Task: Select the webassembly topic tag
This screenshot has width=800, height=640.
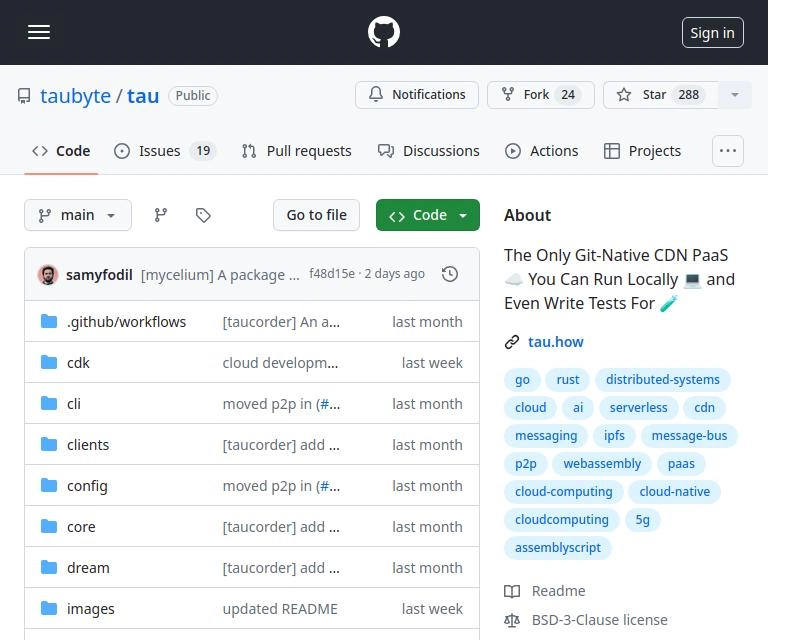Action: click(x=602, y=464)
